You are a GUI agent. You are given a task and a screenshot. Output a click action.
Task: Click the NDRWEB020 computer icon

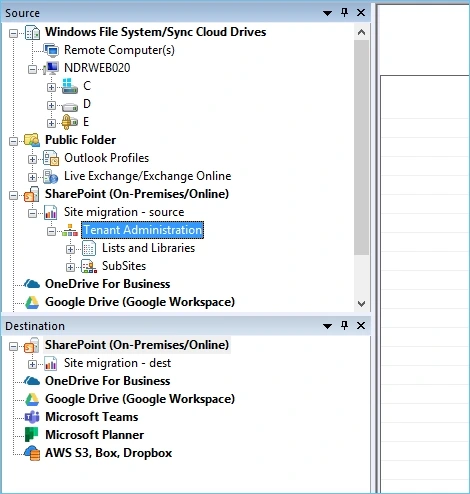51,68
